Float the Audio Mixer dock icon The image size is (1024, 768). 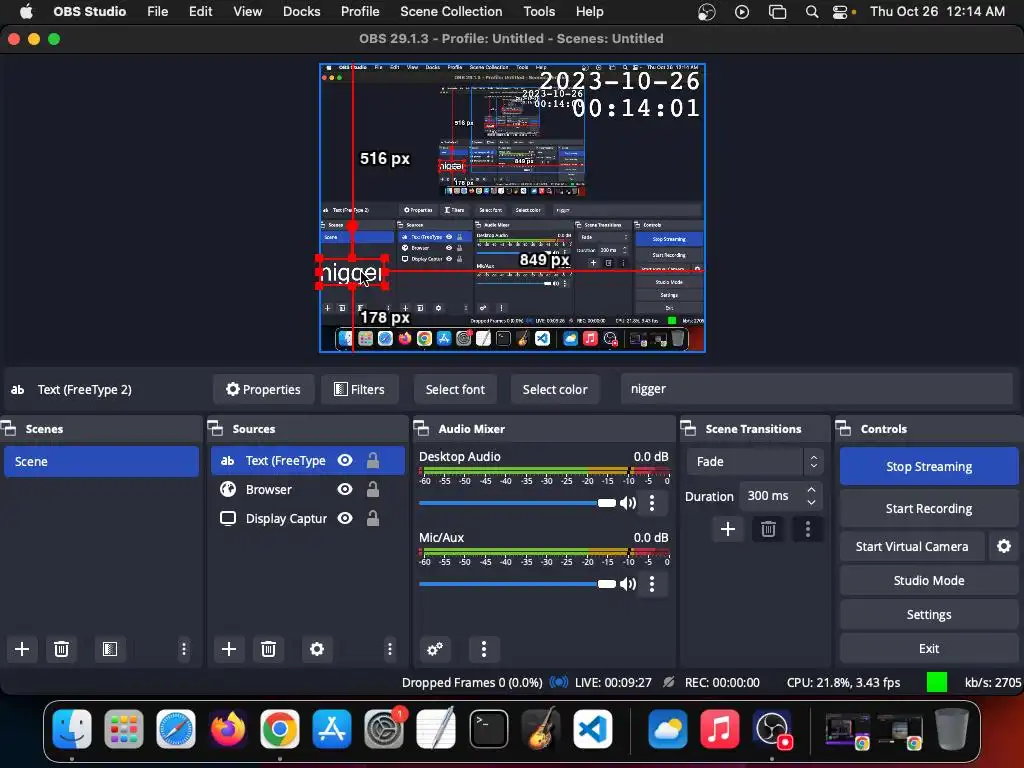[x=421, y=428]
